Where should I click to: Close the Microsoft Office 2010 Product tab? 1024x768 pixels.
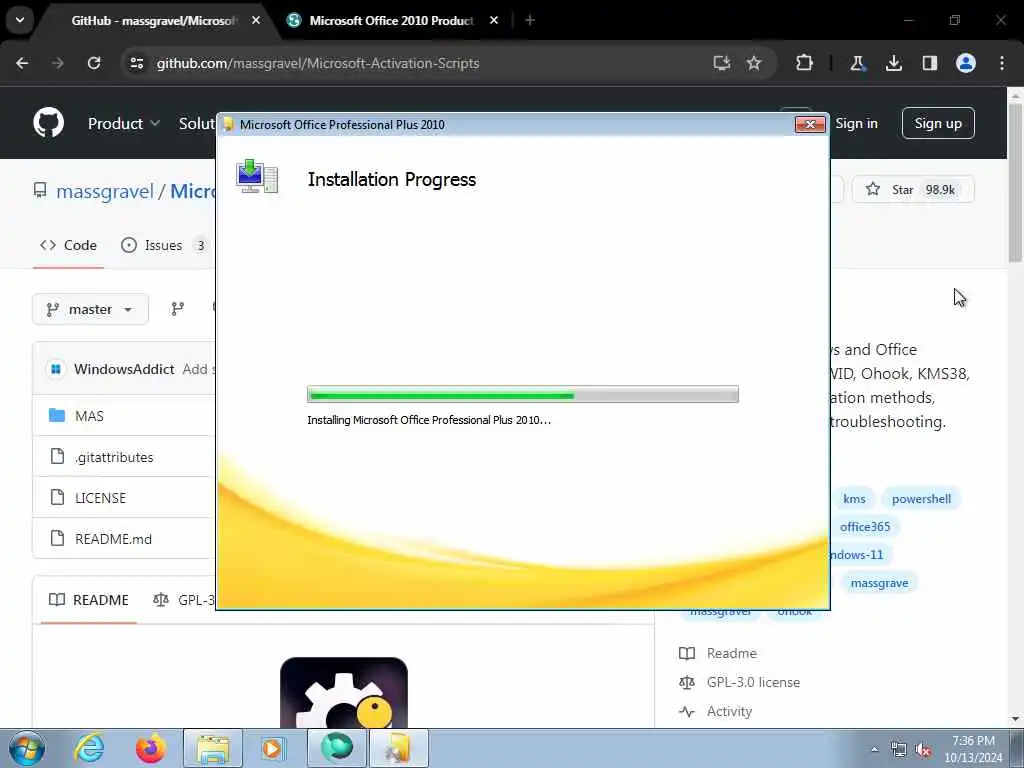click(494, 20)
